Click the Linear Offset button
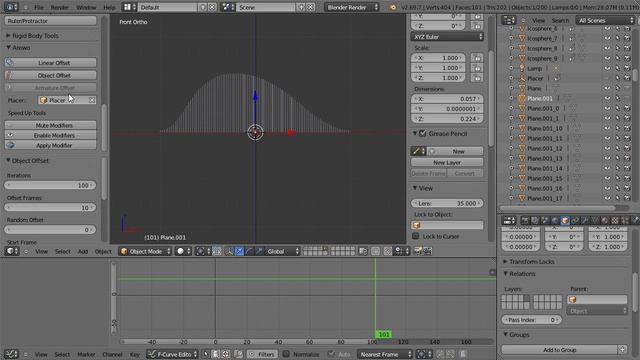The image size is (640, 360). [x=51, y=63]
